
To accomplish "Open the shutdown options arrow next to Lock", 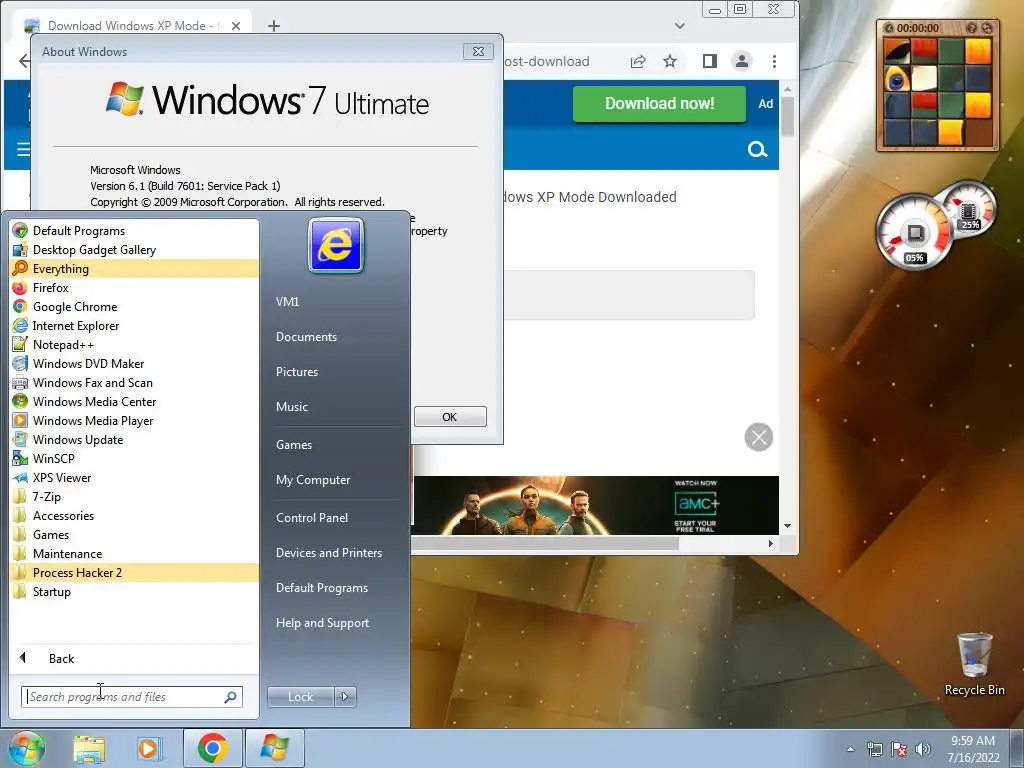I will click(x=345, y=697).
